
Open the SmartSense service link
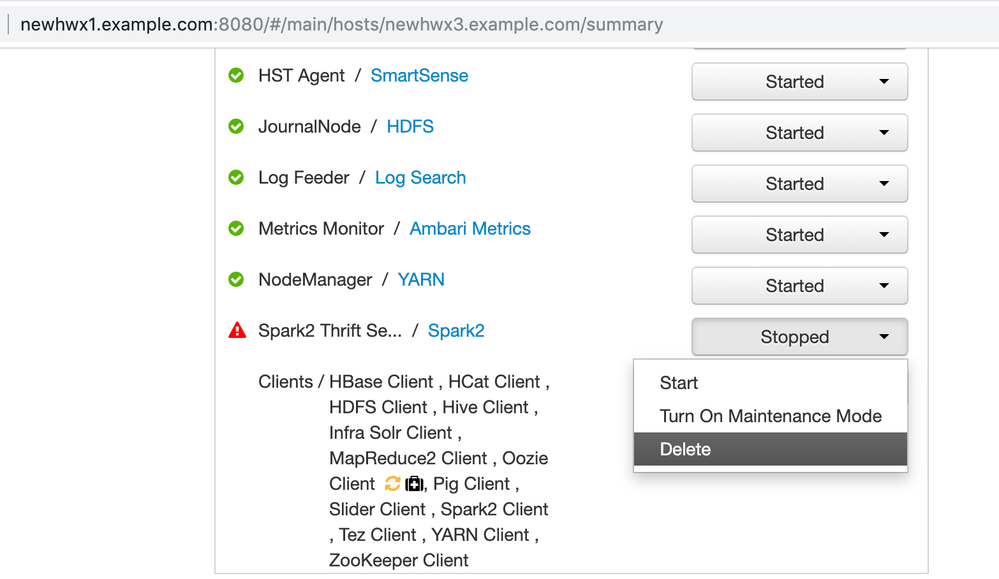coord(419,76)
